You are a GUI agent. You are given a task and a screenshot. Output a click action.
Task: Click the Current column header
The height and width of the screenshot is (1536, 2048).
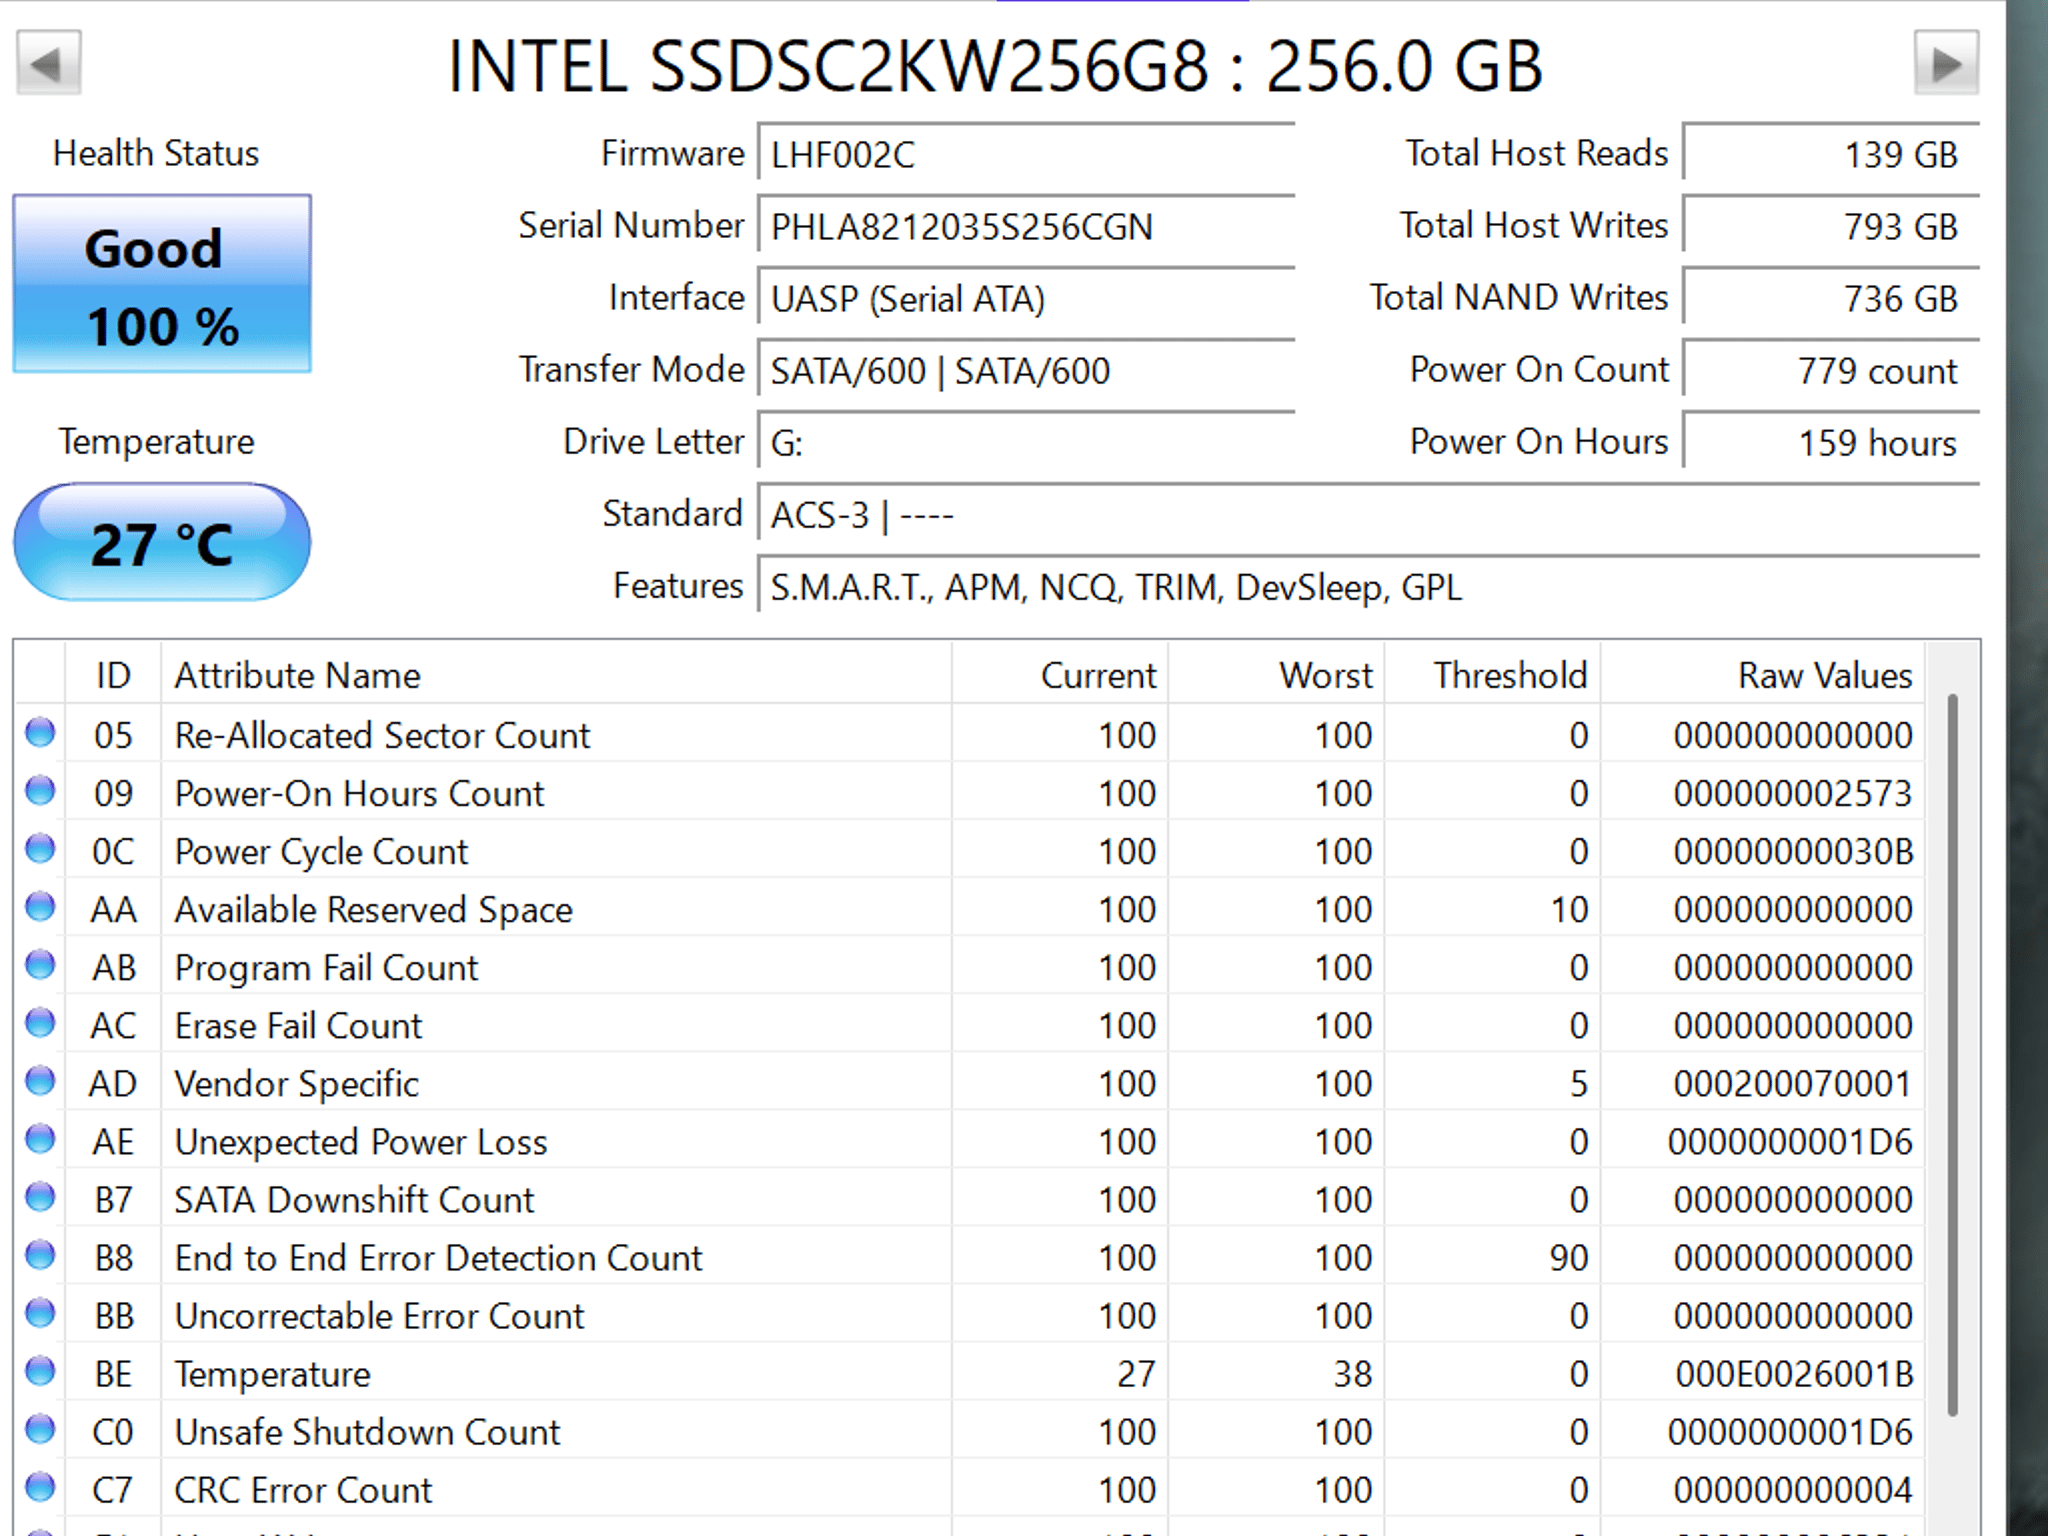(1060, 675)
